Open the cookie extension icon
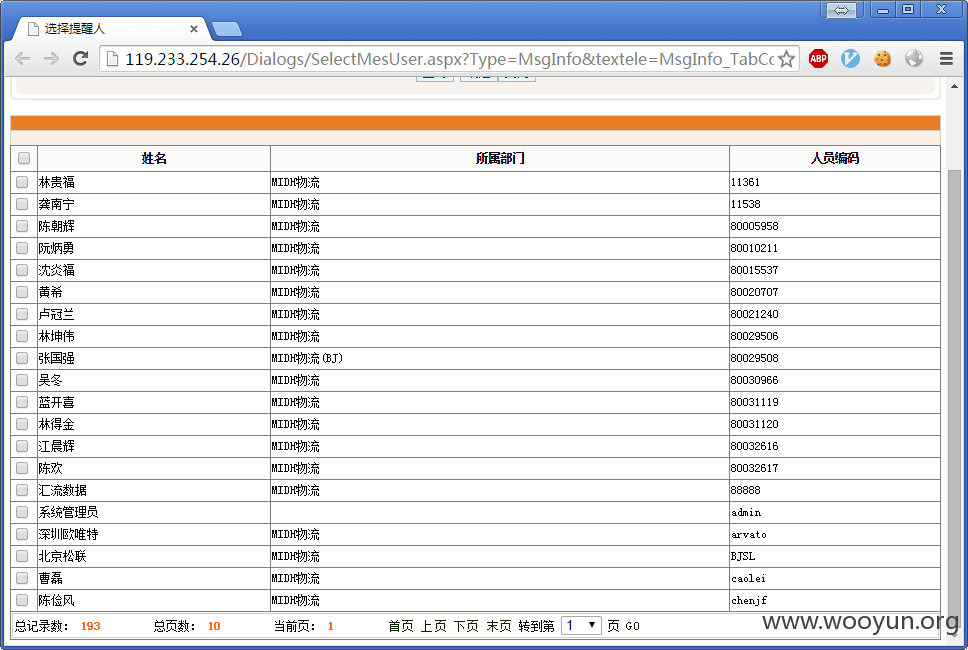The image size is (968, 650). click(882, 59)
